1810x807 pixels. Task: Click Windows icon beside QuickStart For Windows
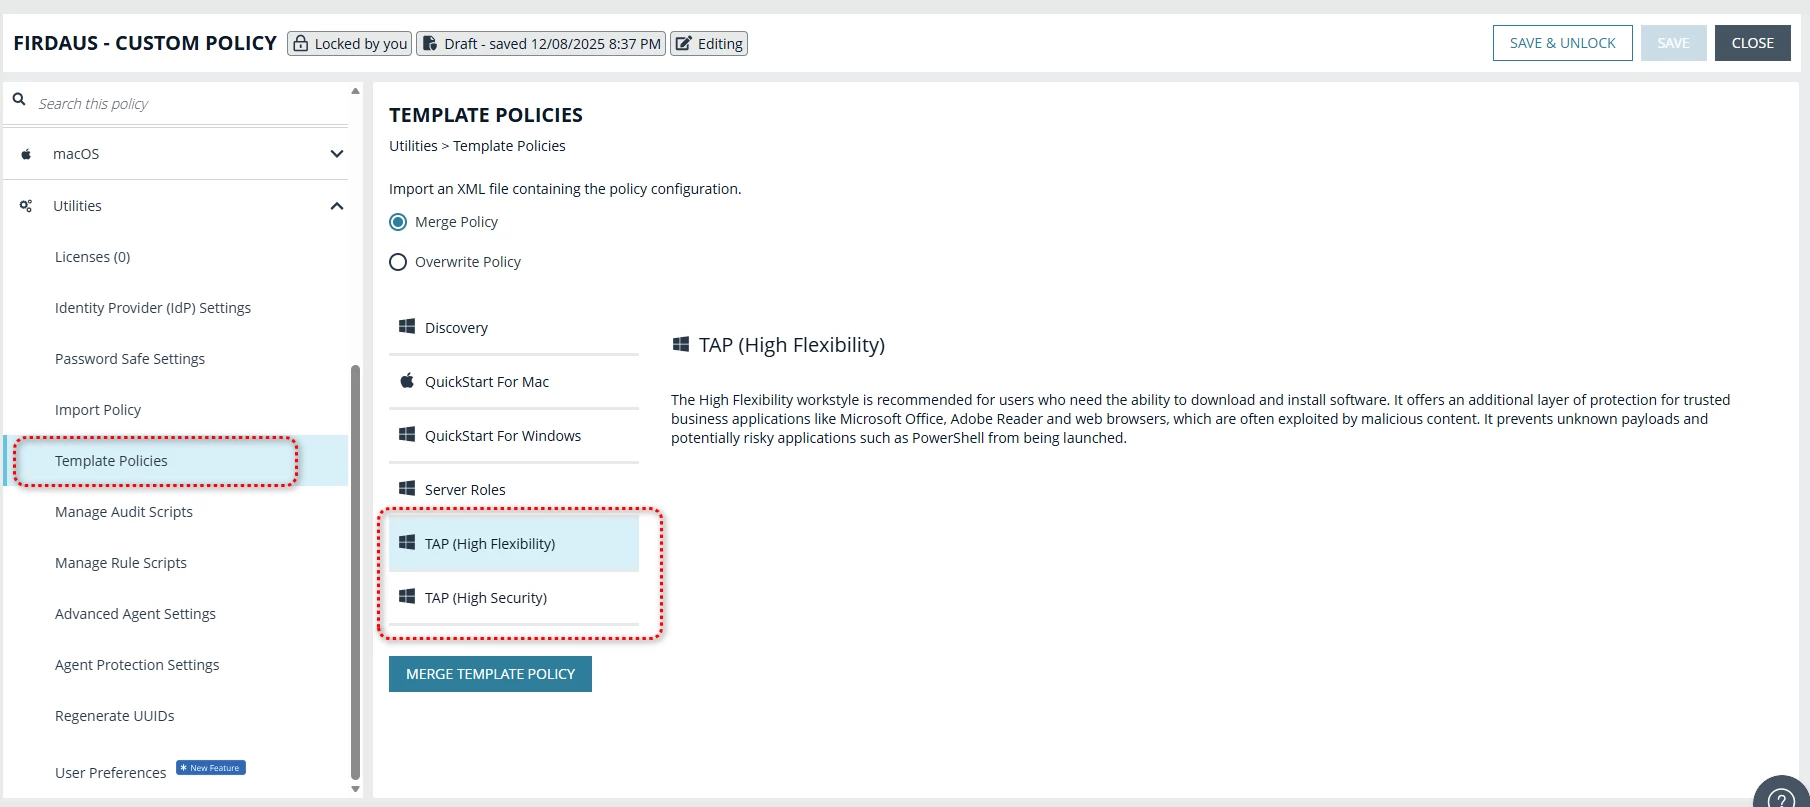point(407,434)
